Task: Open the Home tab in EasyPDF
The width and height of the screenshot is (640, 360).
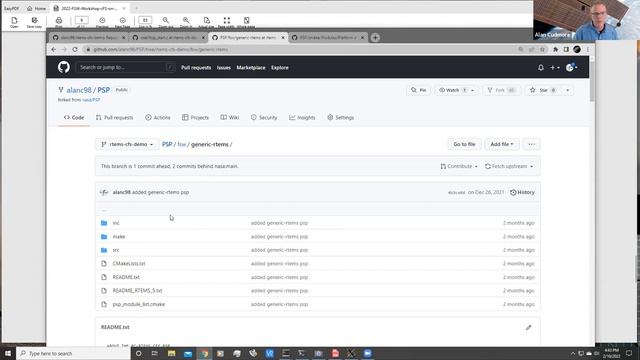Action: point(36,8)
